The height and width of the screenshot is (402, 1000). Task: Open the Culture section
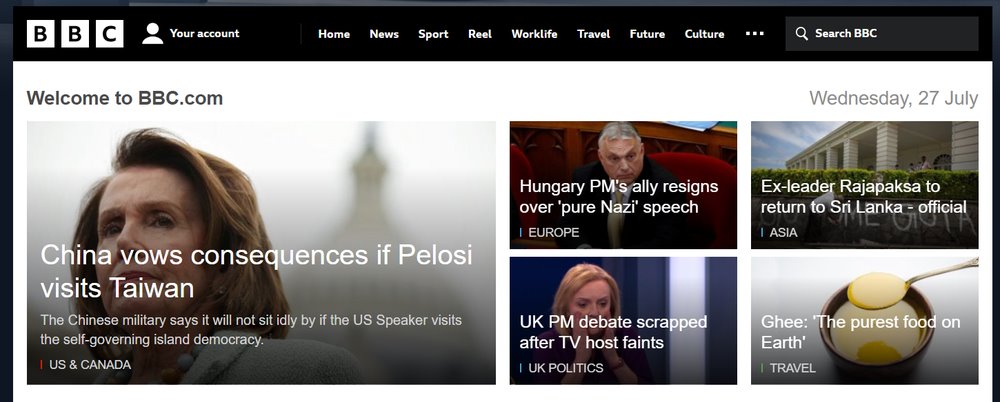pyautogui.click(x=705, y=34)
